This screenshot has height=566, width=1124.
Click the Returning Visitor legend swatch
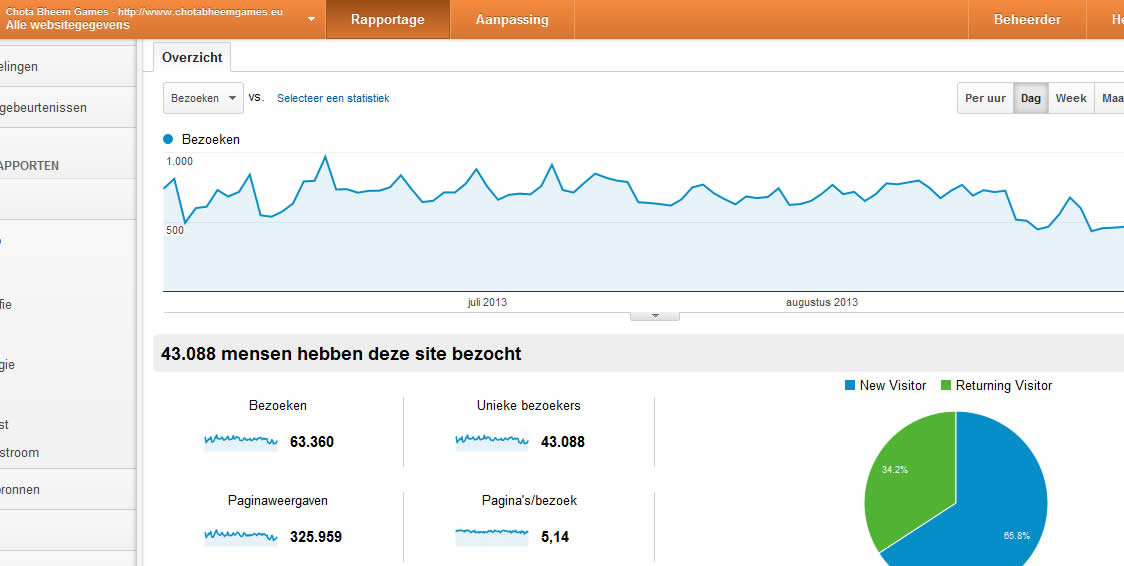tap(946, 385)
